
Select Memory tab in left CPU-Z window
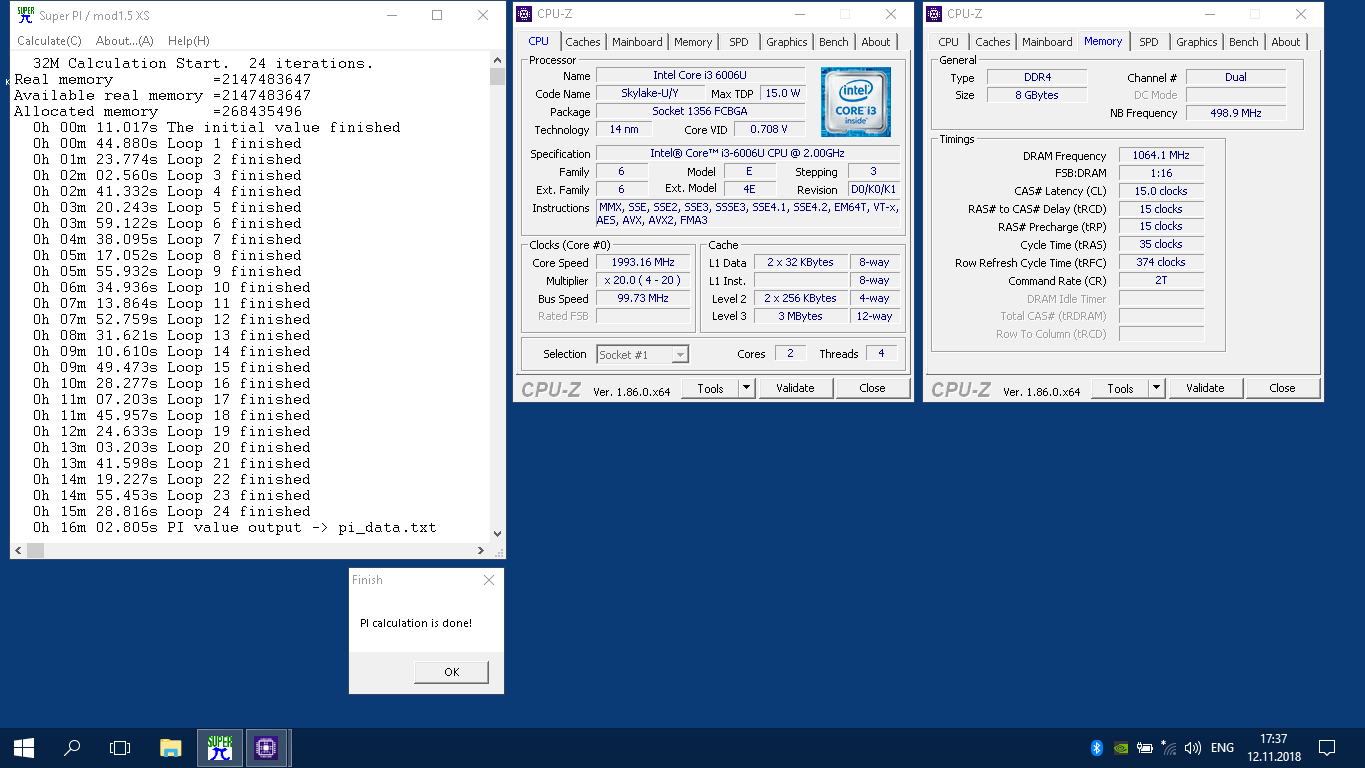pos(693,42)
